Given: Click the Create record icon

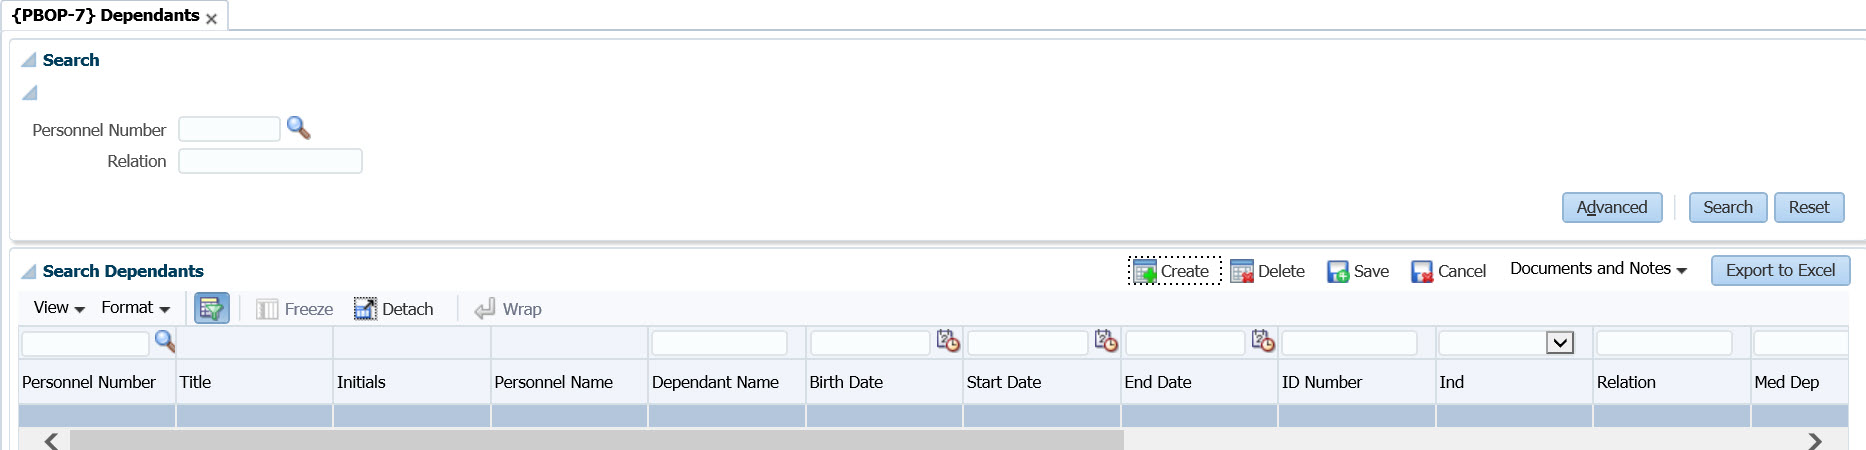Looking at the screenshot, I should click(1144, 271).
